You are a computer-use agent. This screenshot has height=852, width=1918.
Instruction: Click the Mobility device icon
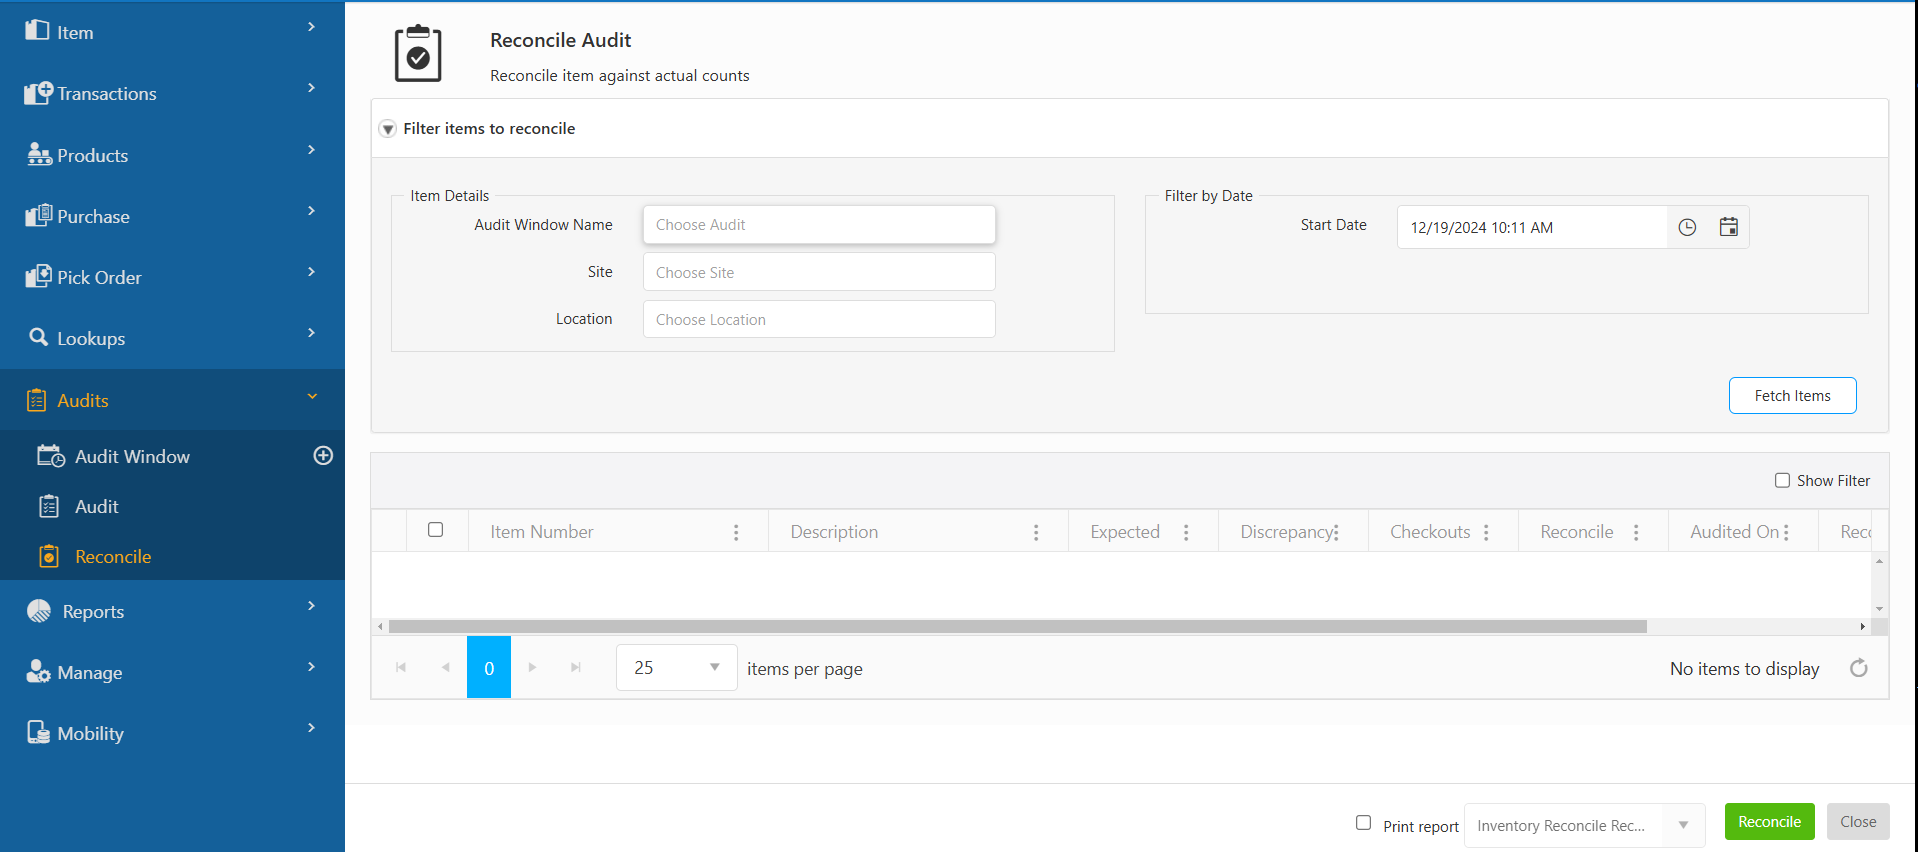tap(38, 732)
